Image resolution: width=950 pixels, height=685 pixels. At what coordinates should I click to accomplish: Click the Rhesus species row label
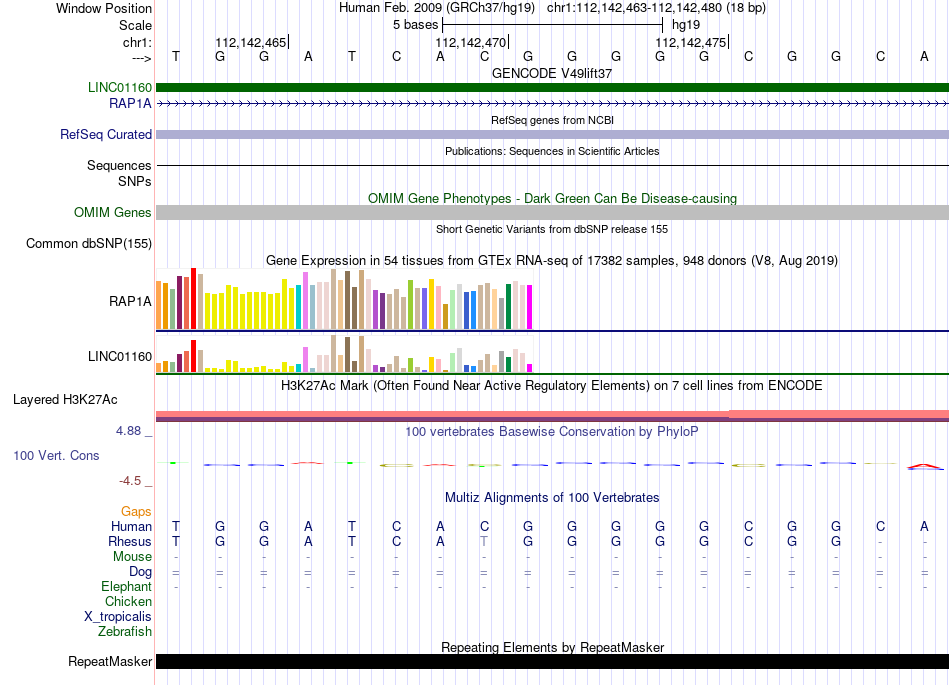click(x=130, y=541)
